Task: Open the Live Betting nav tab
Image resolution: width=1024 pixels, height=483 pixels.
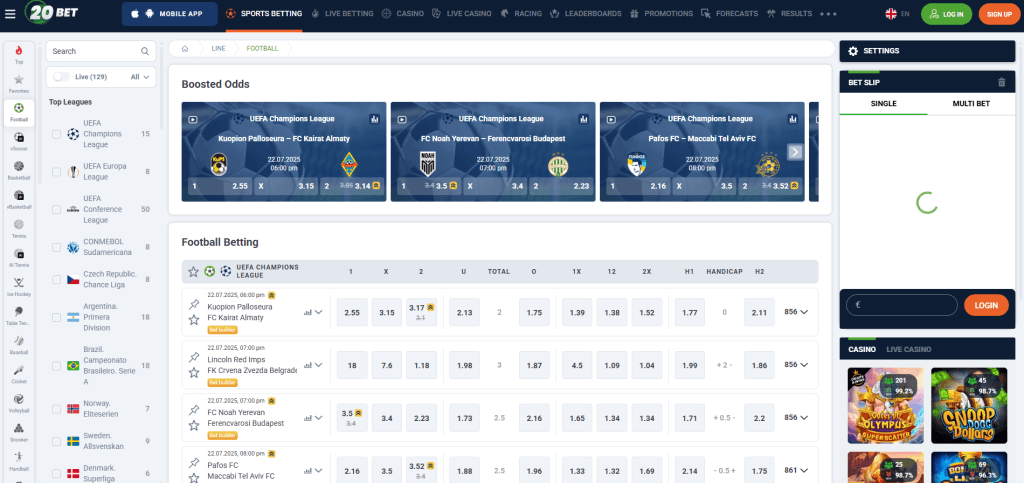Action: [343, 14]
